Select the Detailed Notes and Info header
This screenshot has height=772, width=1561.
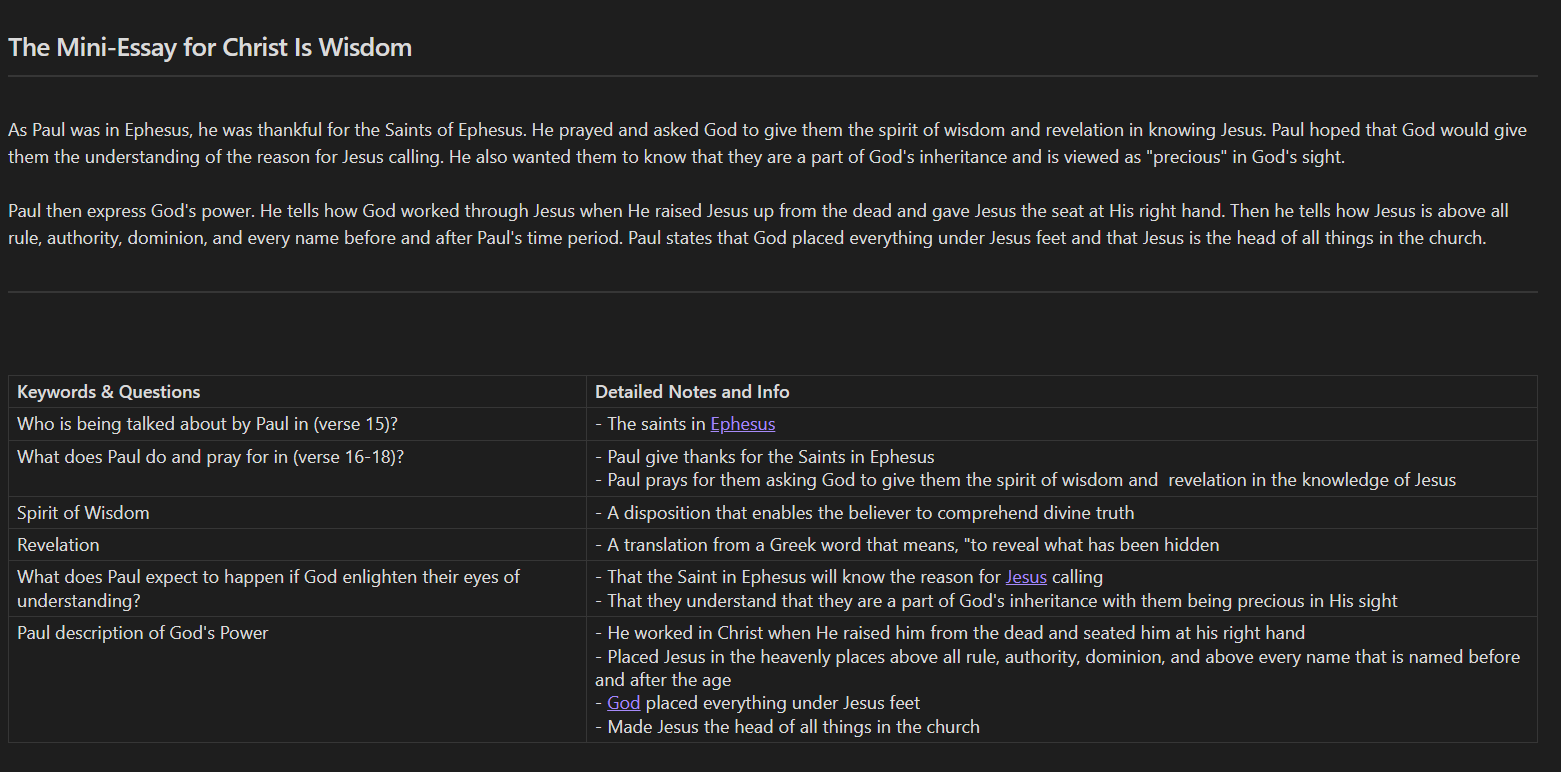click(692, 392)
